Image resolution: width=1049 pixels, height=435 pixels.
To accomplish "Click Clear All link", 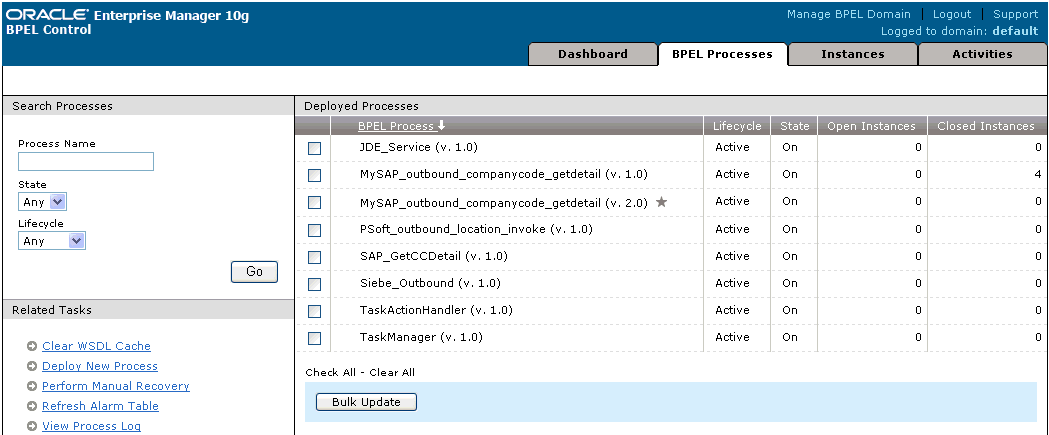I will 392,373.
